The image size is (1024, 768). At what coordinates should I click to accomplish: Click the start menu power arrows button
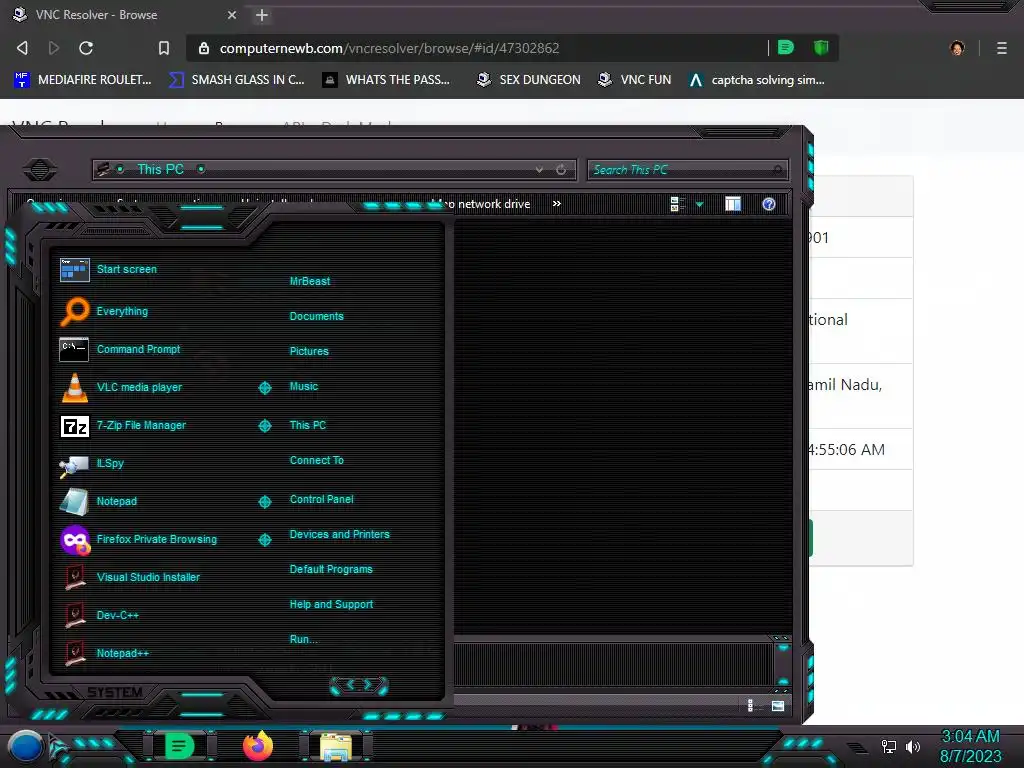point(359,685)
